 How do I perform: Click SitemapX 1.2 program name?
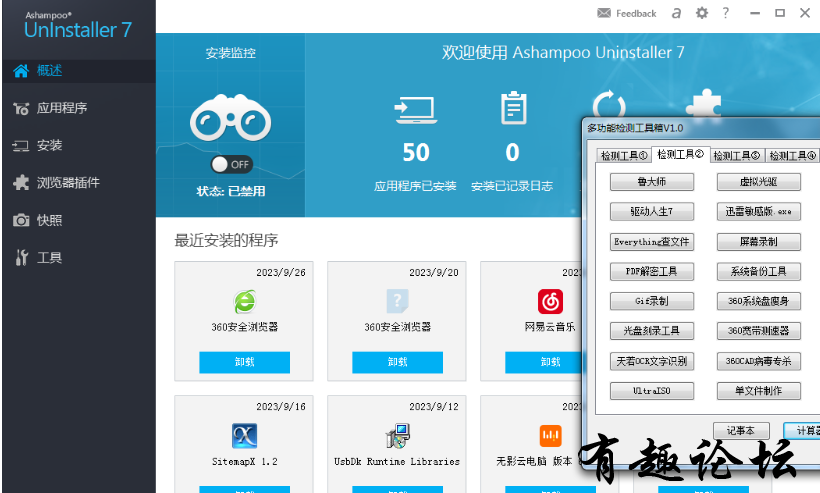245,462
